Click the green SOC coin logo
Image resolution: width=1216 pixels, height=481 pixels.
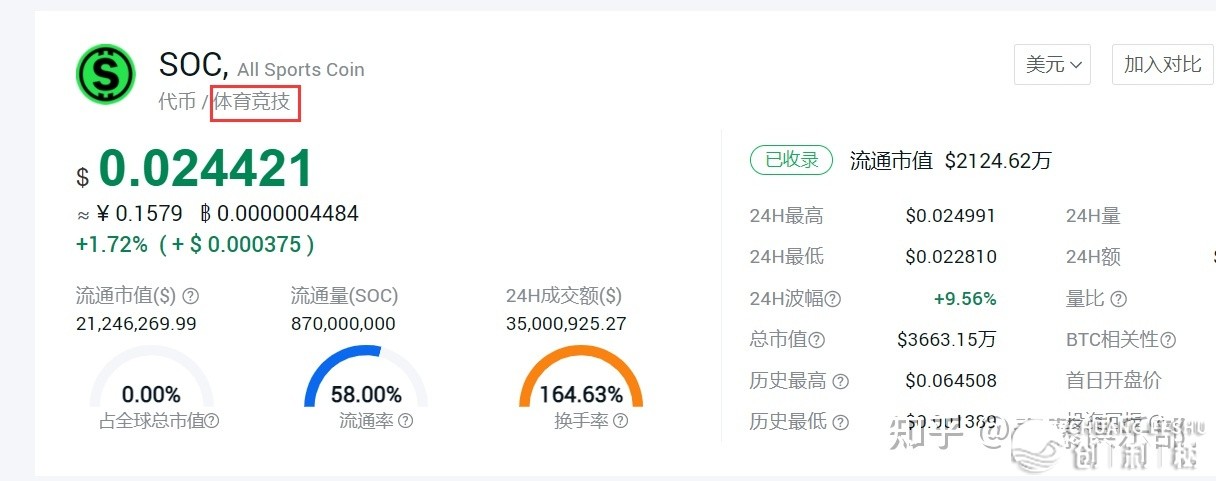106,74
